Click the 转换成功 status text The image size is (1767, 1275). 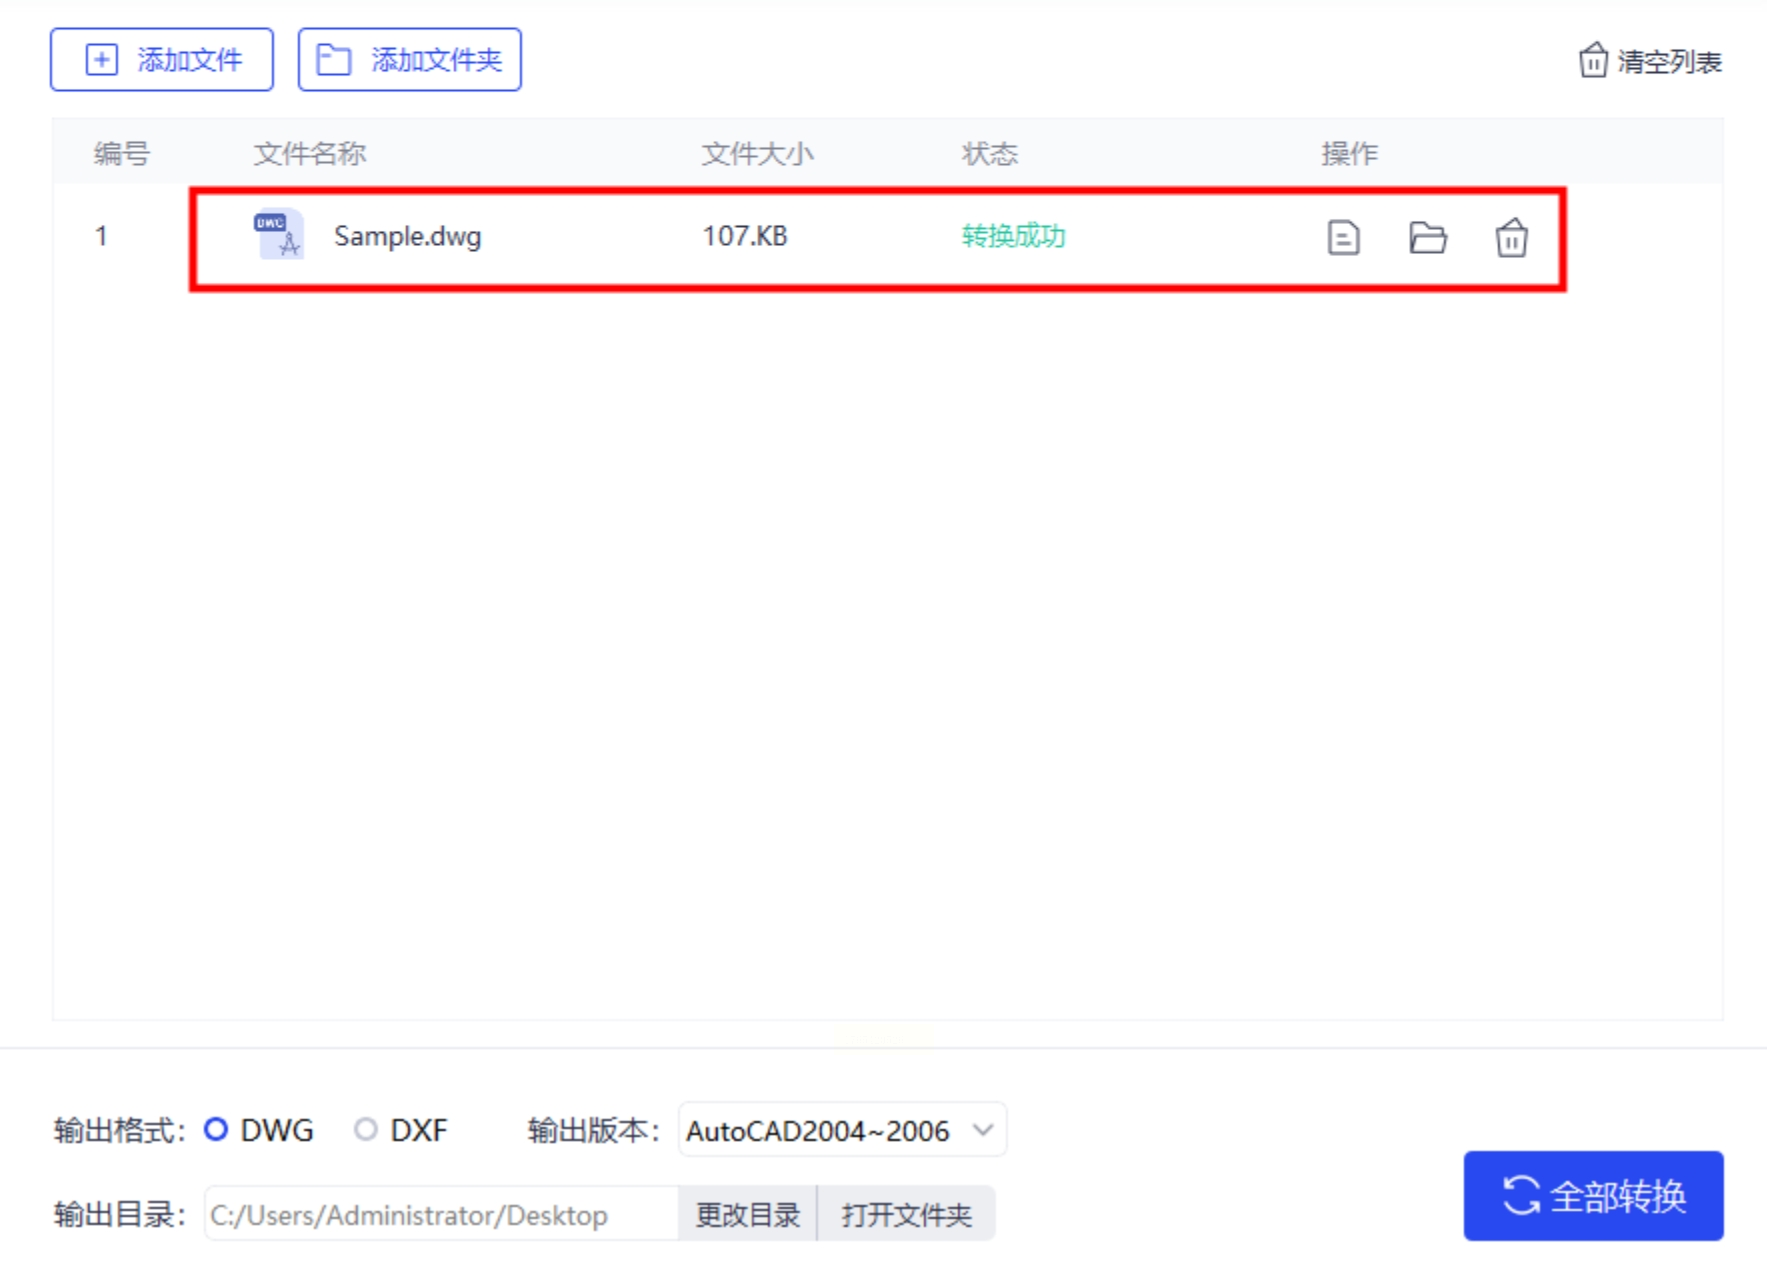click(x=1013, y=236)
